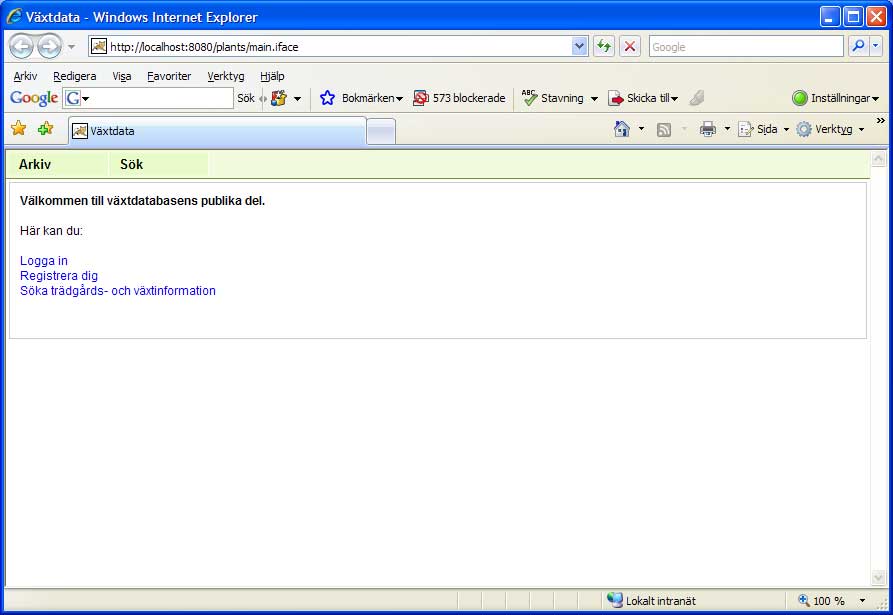Select the Växtdata browser tab
The width and height of the screenshot is (893, 615).
pyautogui.click(x=217, y=131)
